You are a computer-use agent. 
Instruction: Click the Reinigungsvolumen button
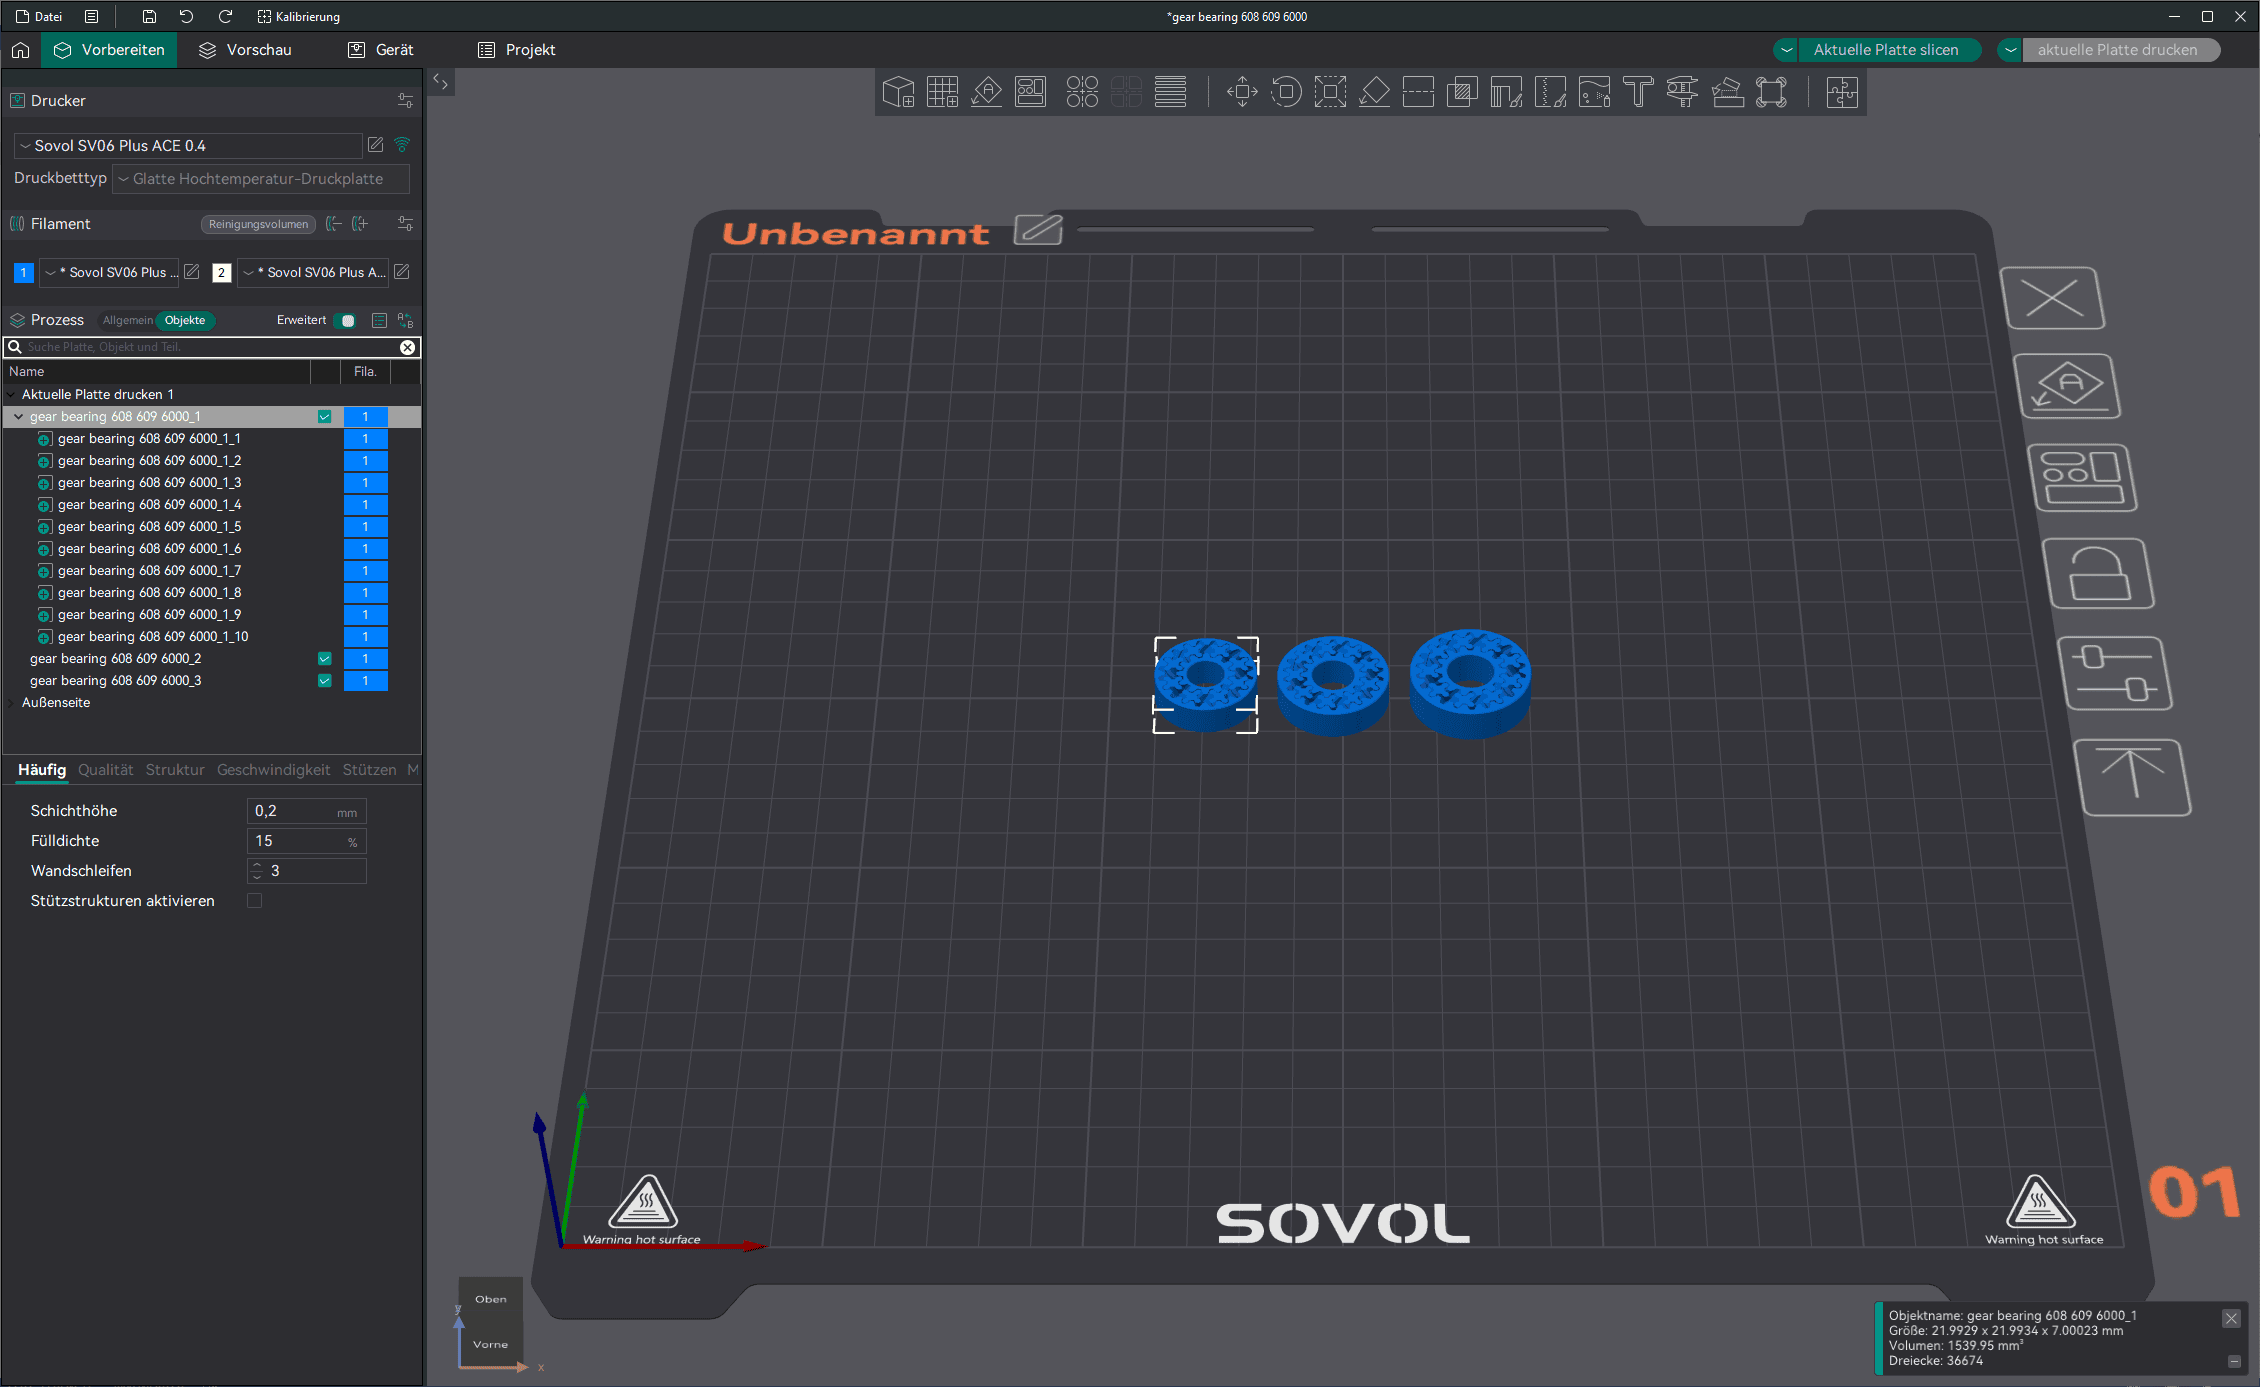click(x=258, y=224)
